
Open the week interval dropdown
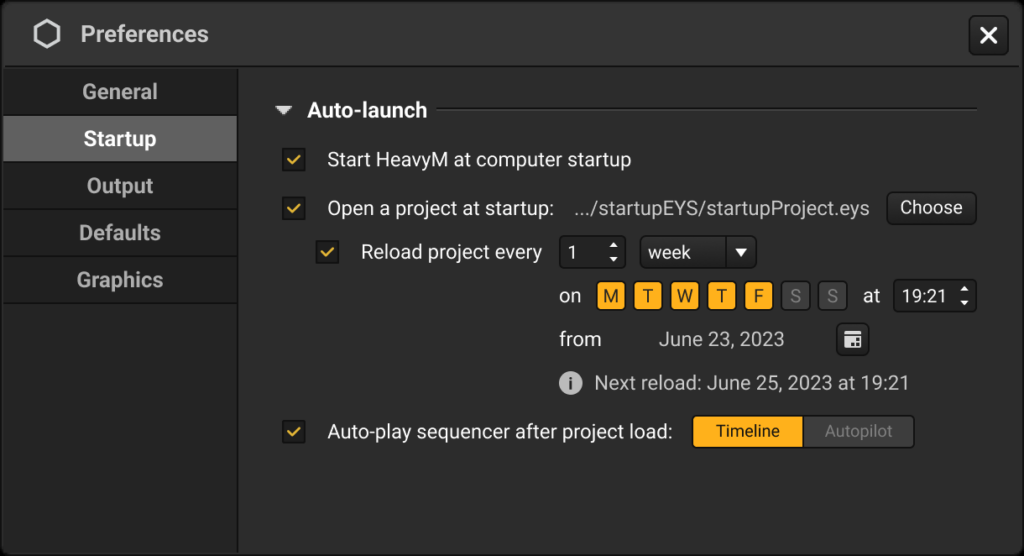(697, 252)
